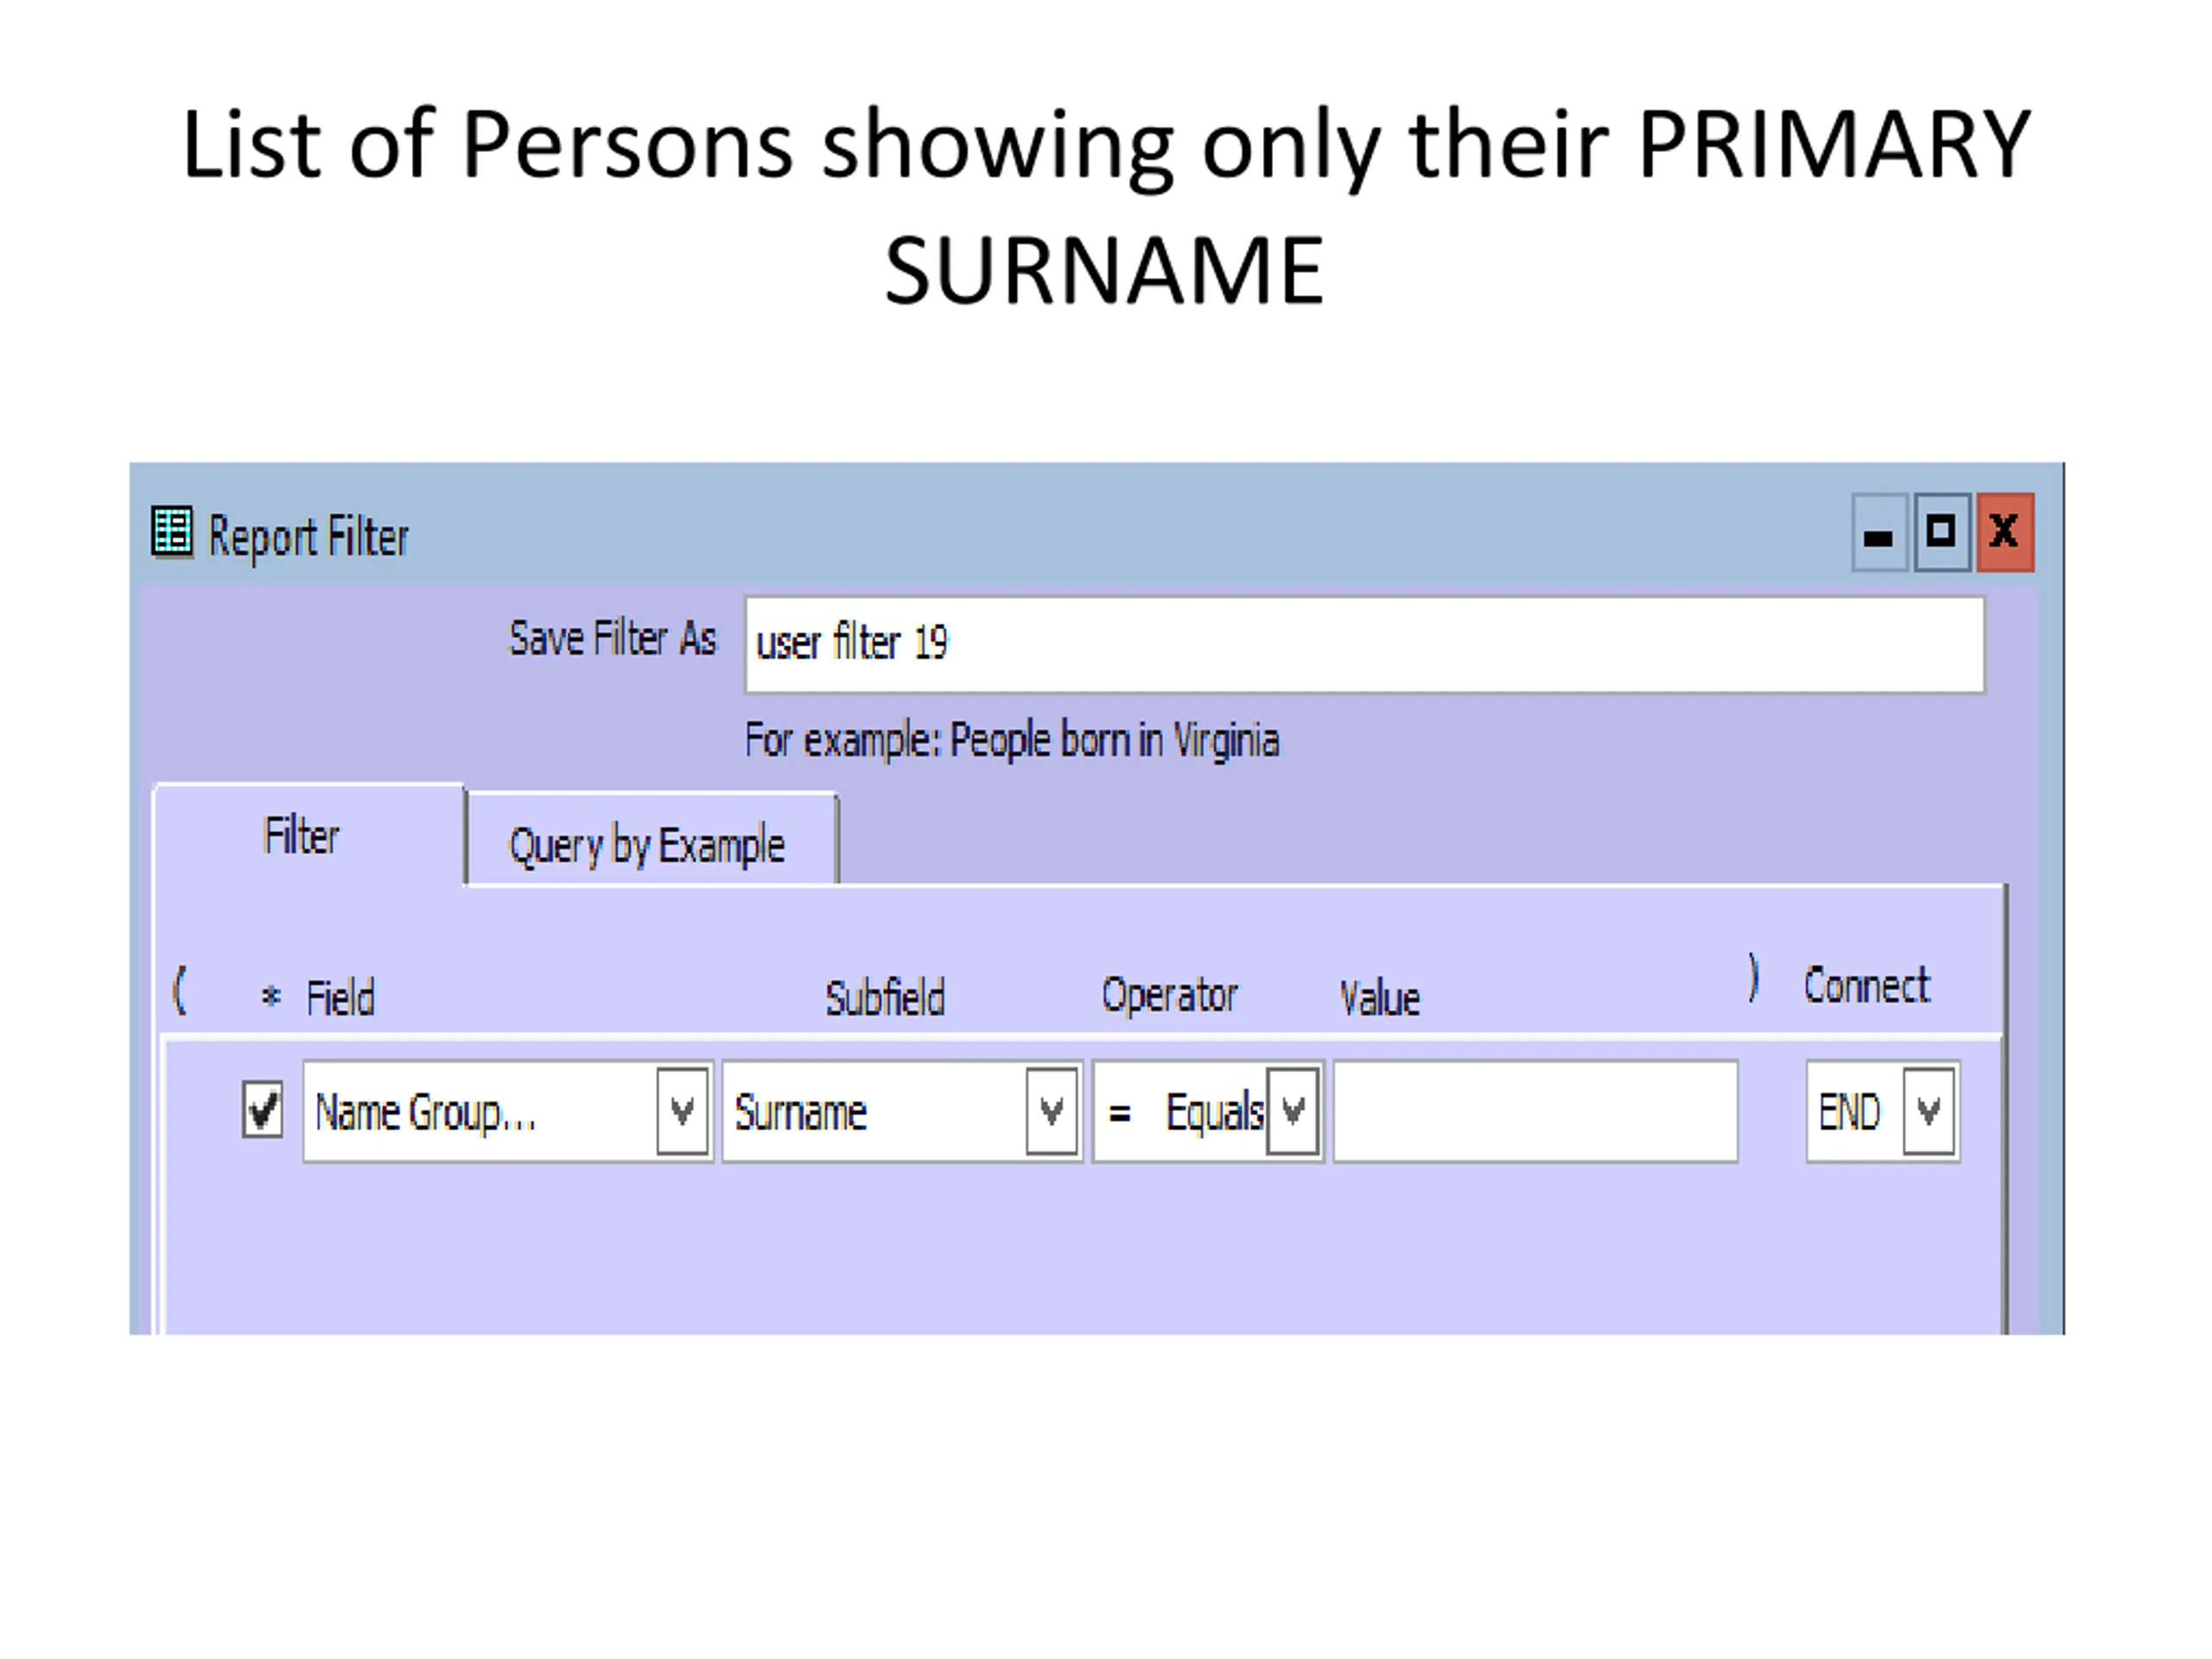Expand the Equals operator dropdown arrow
Screen dimensions: 2212x1659
tap(1292, 1111)
